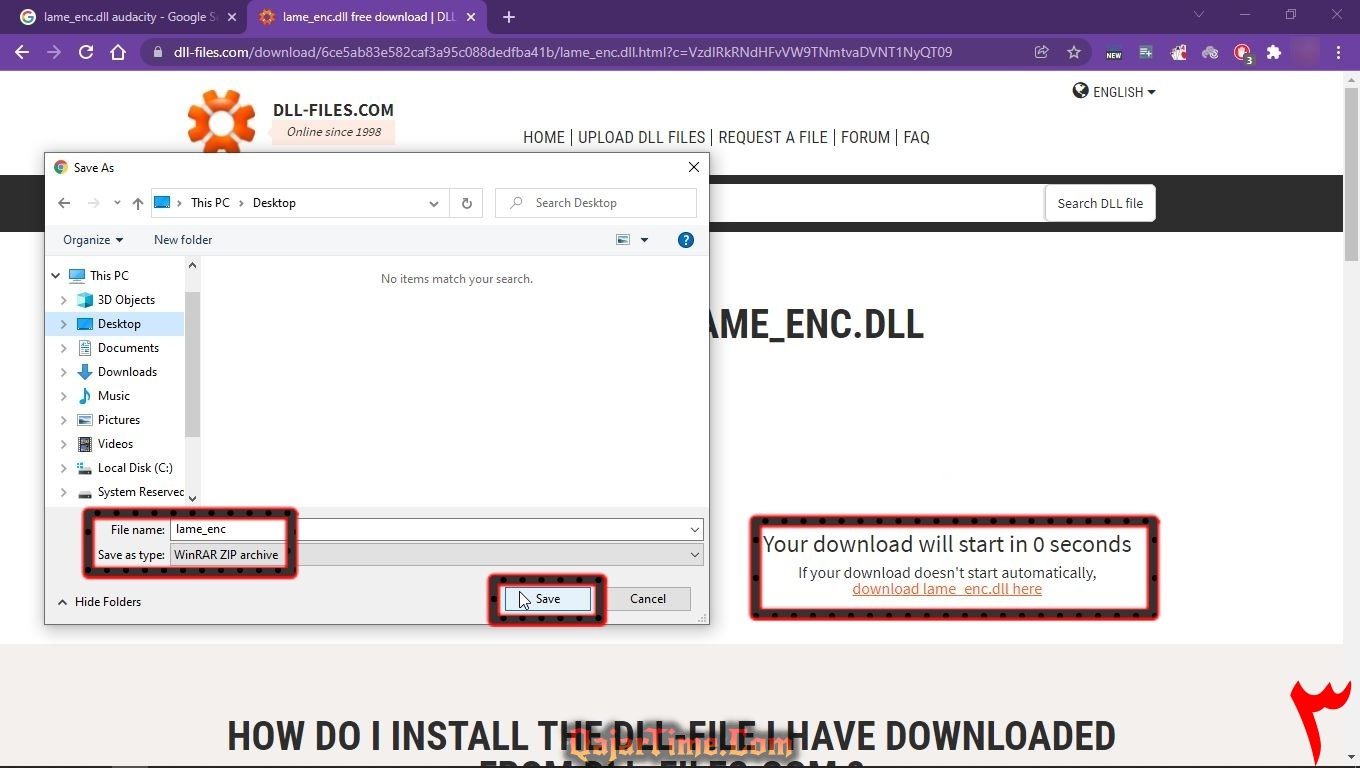Expand the Downloads folder tree node

click(64, 372)
